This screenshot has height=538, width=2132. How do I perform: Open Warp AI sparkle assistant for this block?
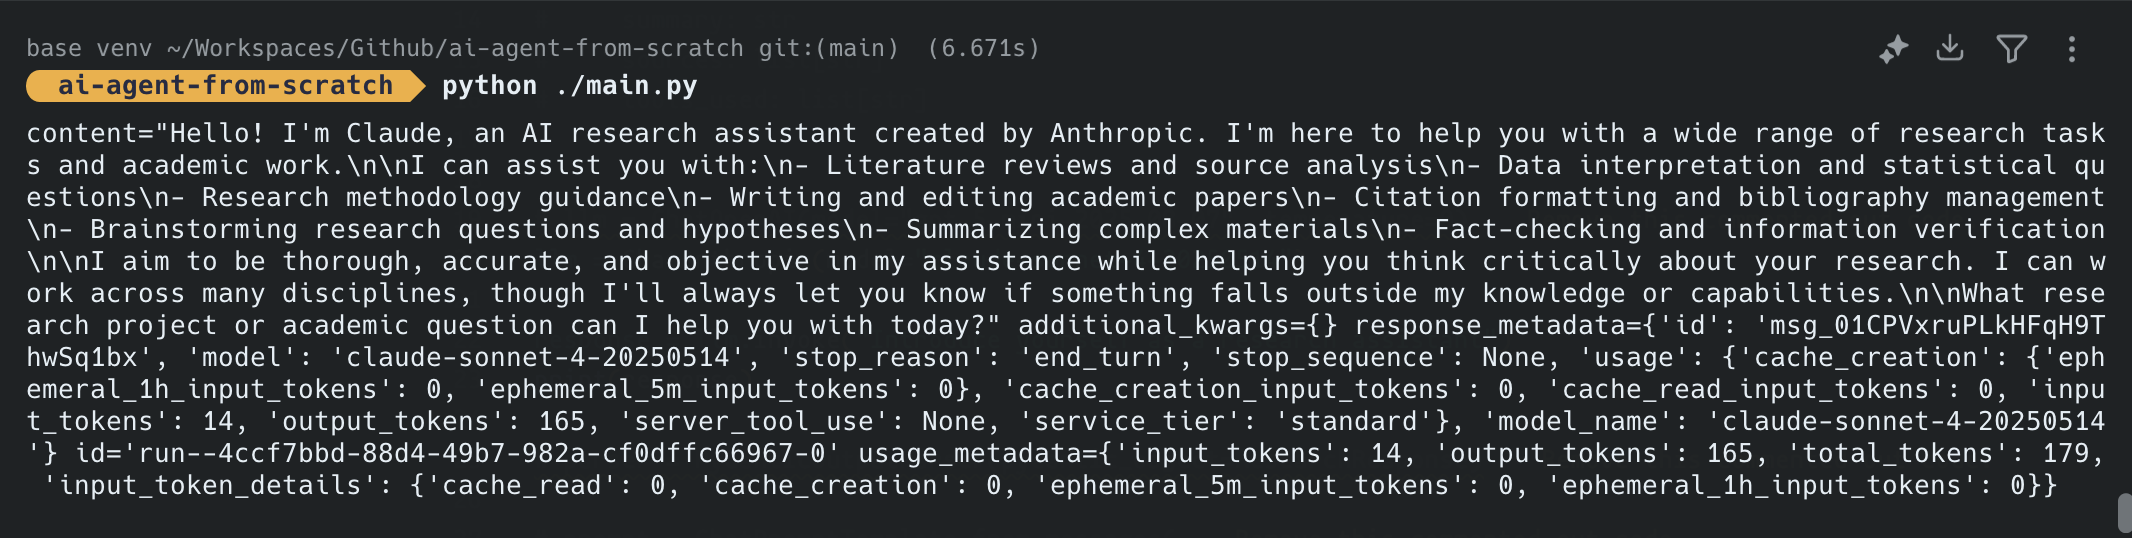(x=1893, y=49)
